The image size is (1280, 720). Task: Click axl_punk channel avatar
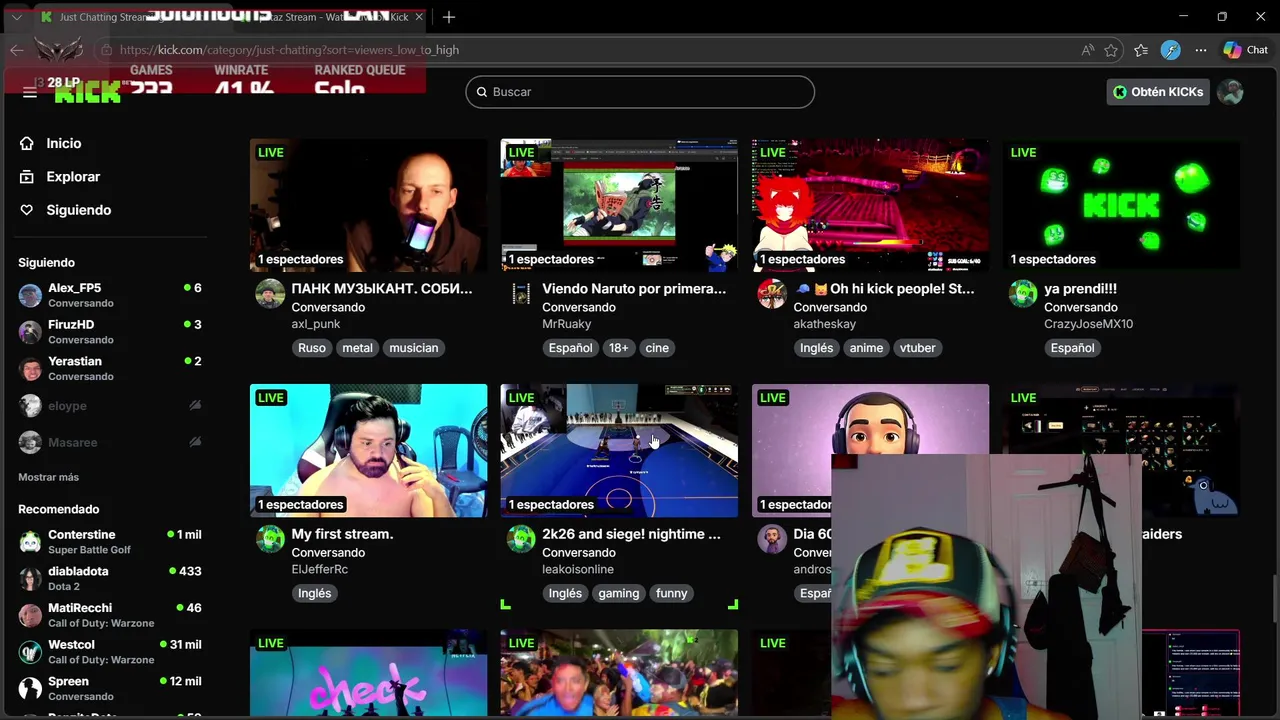(x=270, y=293)
